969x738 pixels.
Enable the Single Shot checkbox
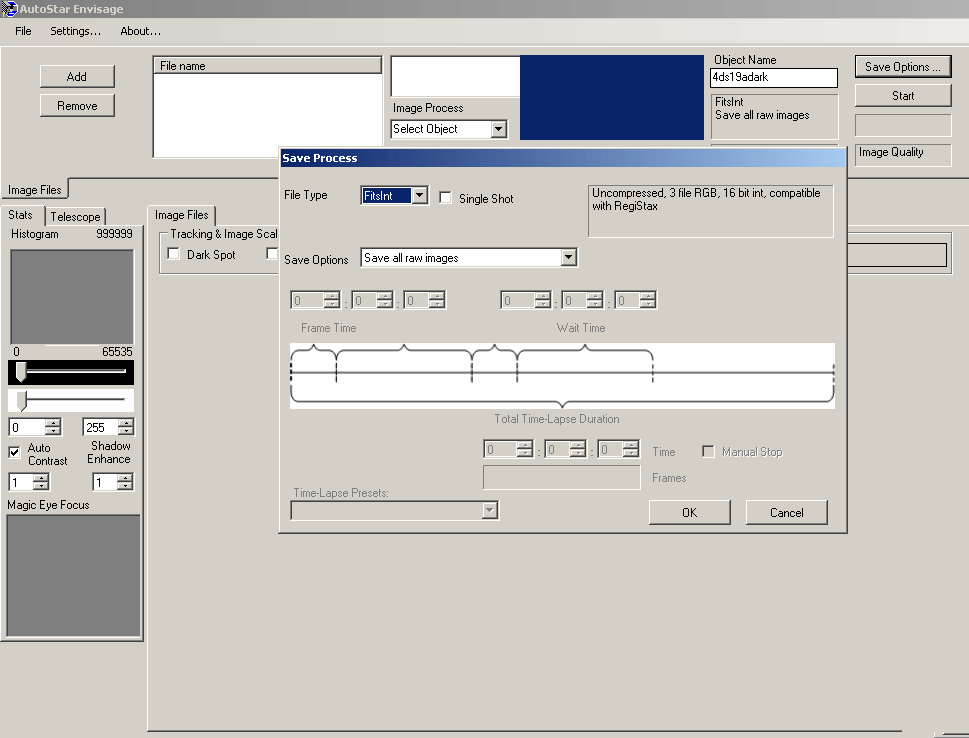[446, 198]
